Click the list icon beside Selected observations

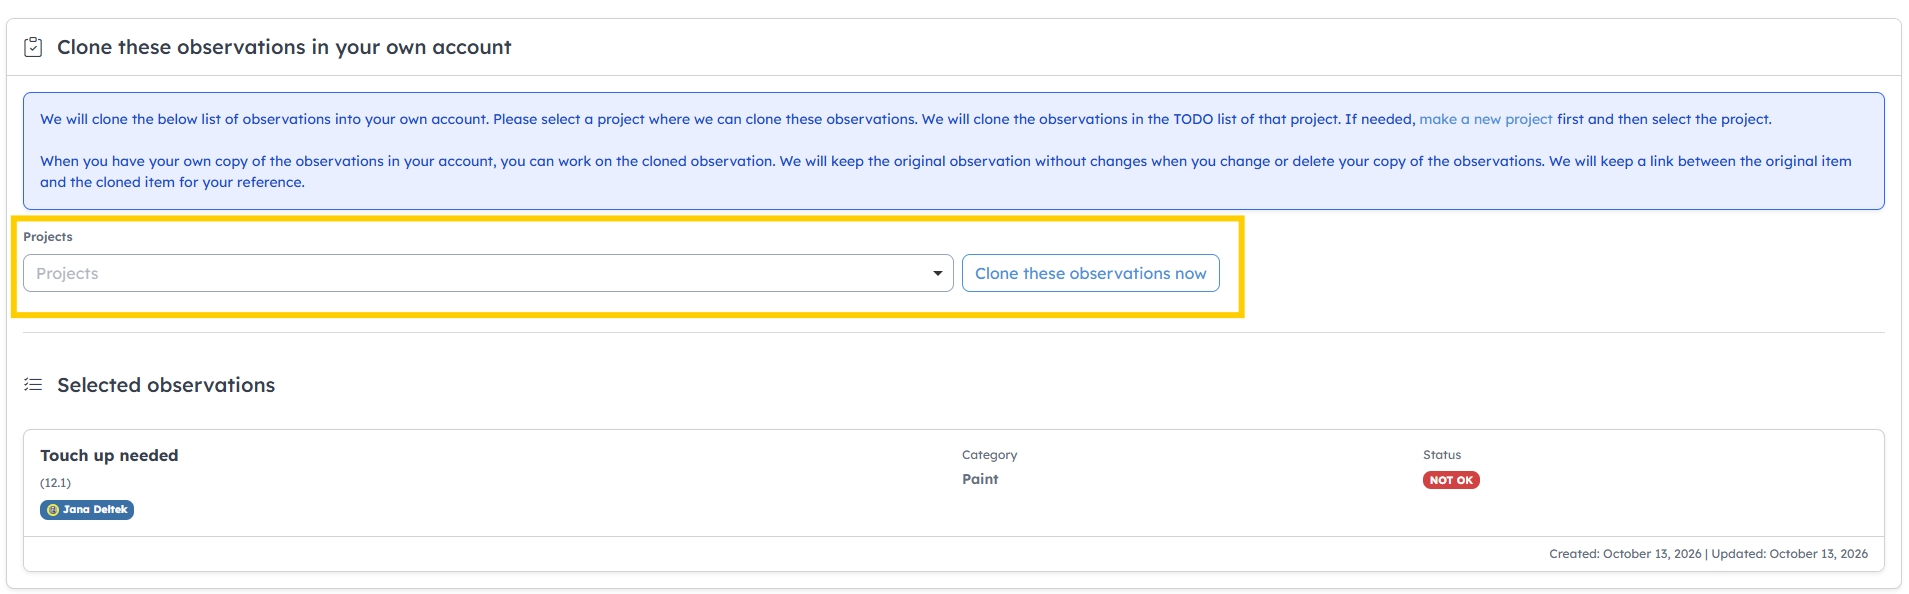tap(33, 385)
